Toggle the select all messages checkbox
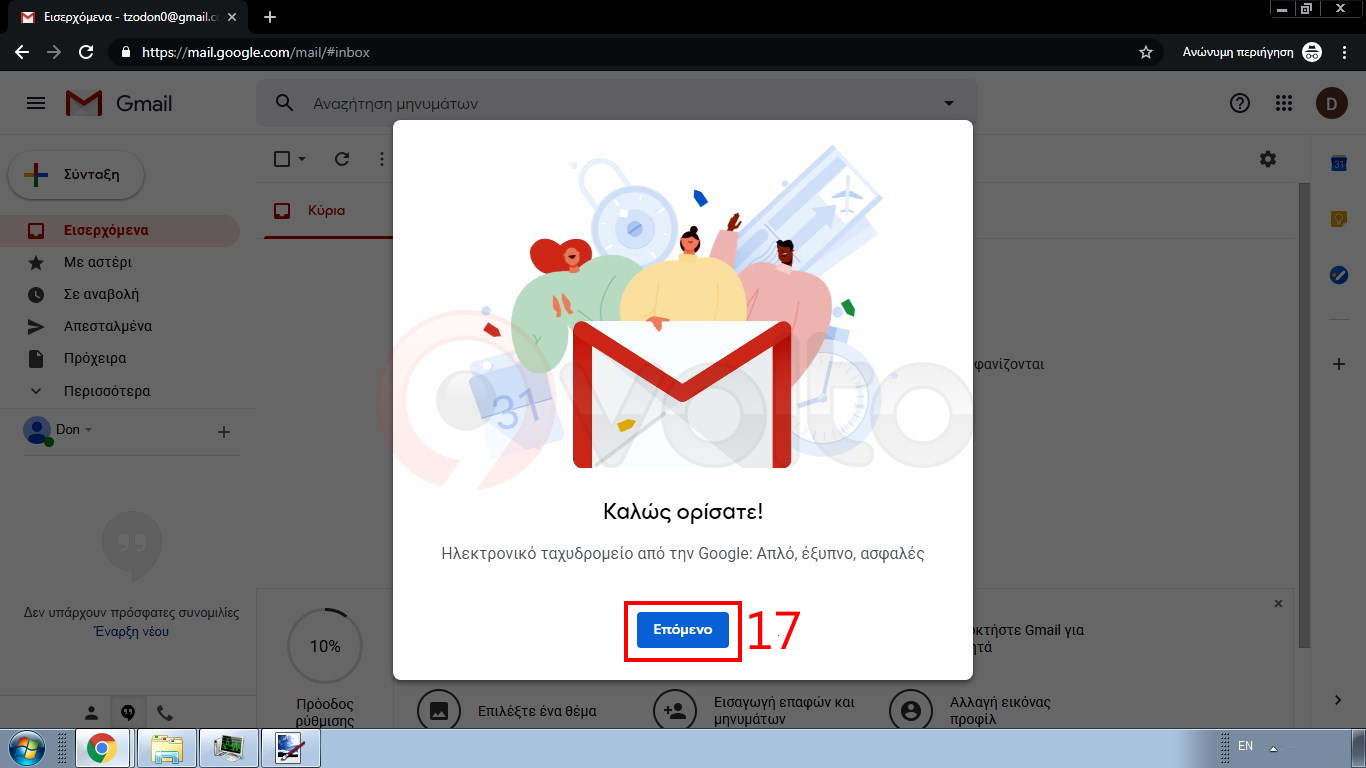The height and width of the screenshot is (768, 1366). pyautogui.click(x=282, y=159)
